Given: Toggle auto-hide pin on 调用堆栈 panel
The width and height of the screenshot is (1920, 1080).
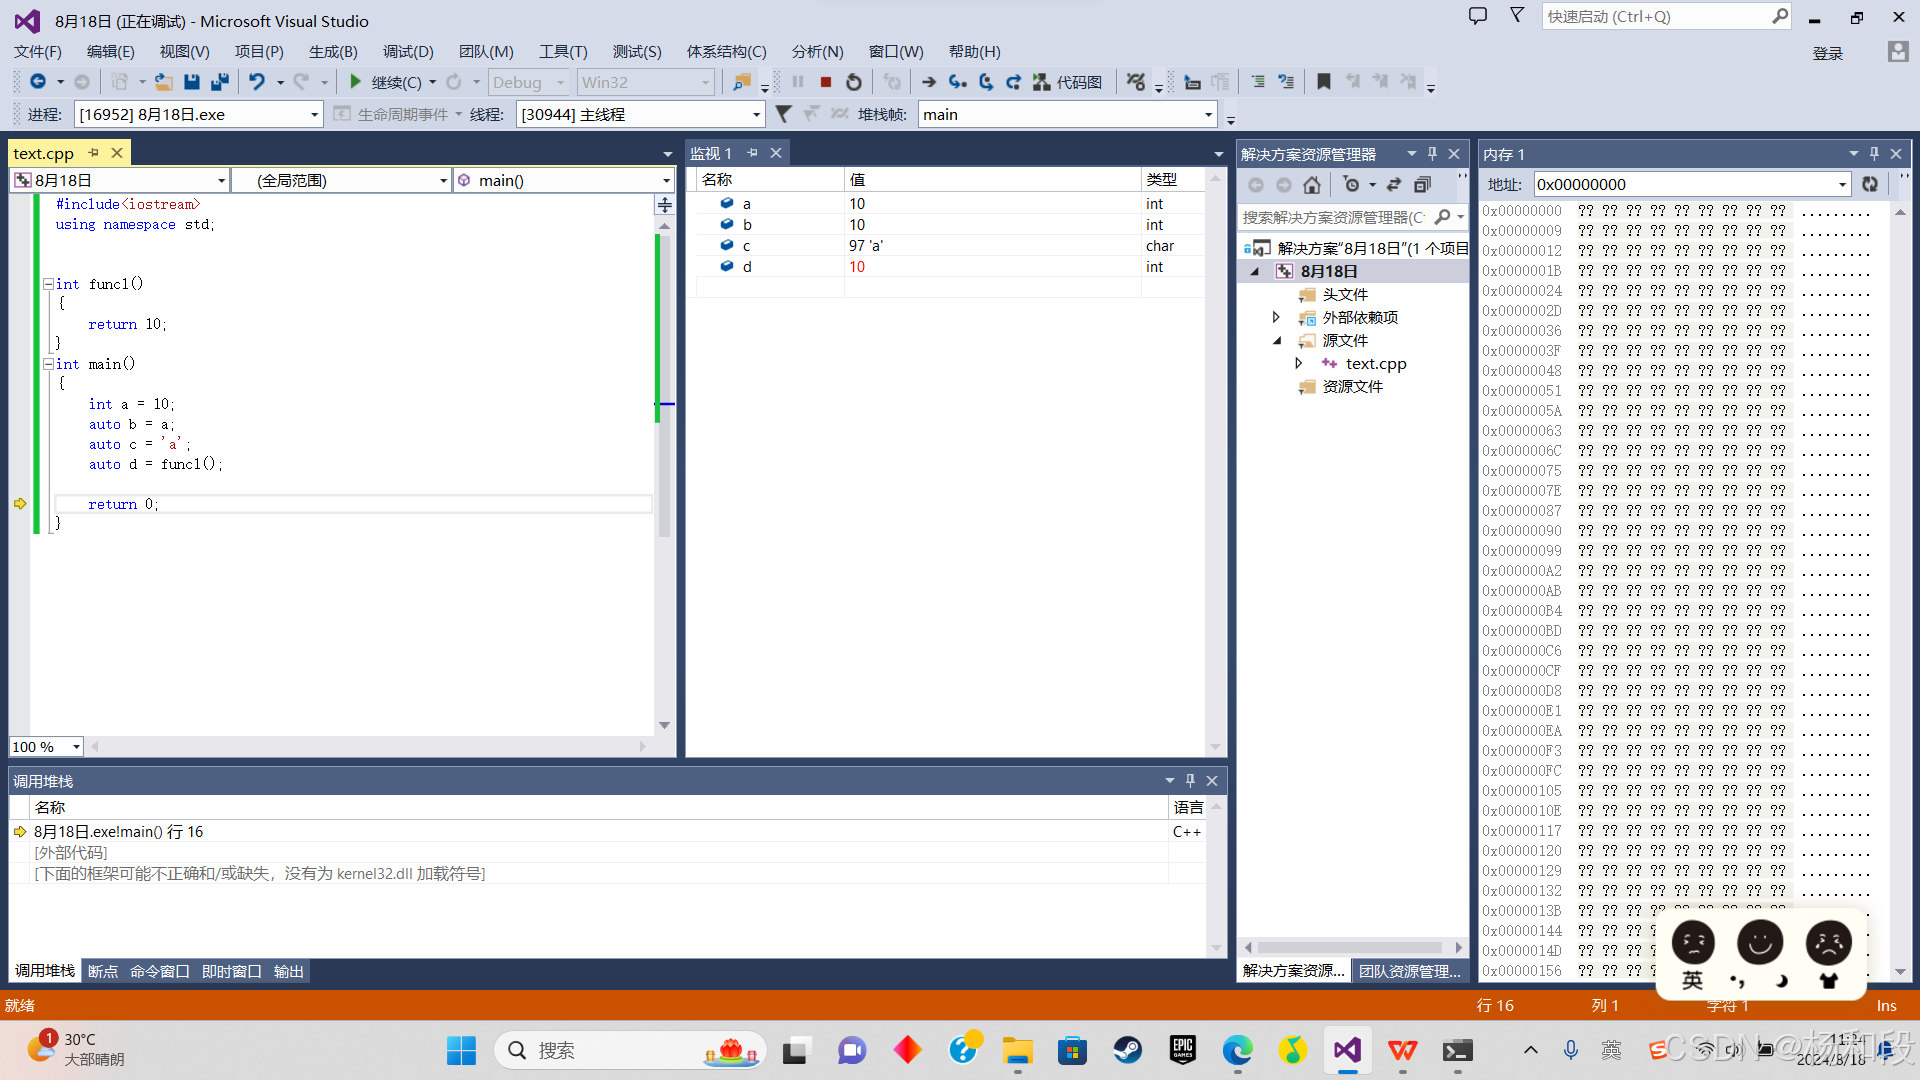Looking at the screenshot, I should coord(1190,780).
